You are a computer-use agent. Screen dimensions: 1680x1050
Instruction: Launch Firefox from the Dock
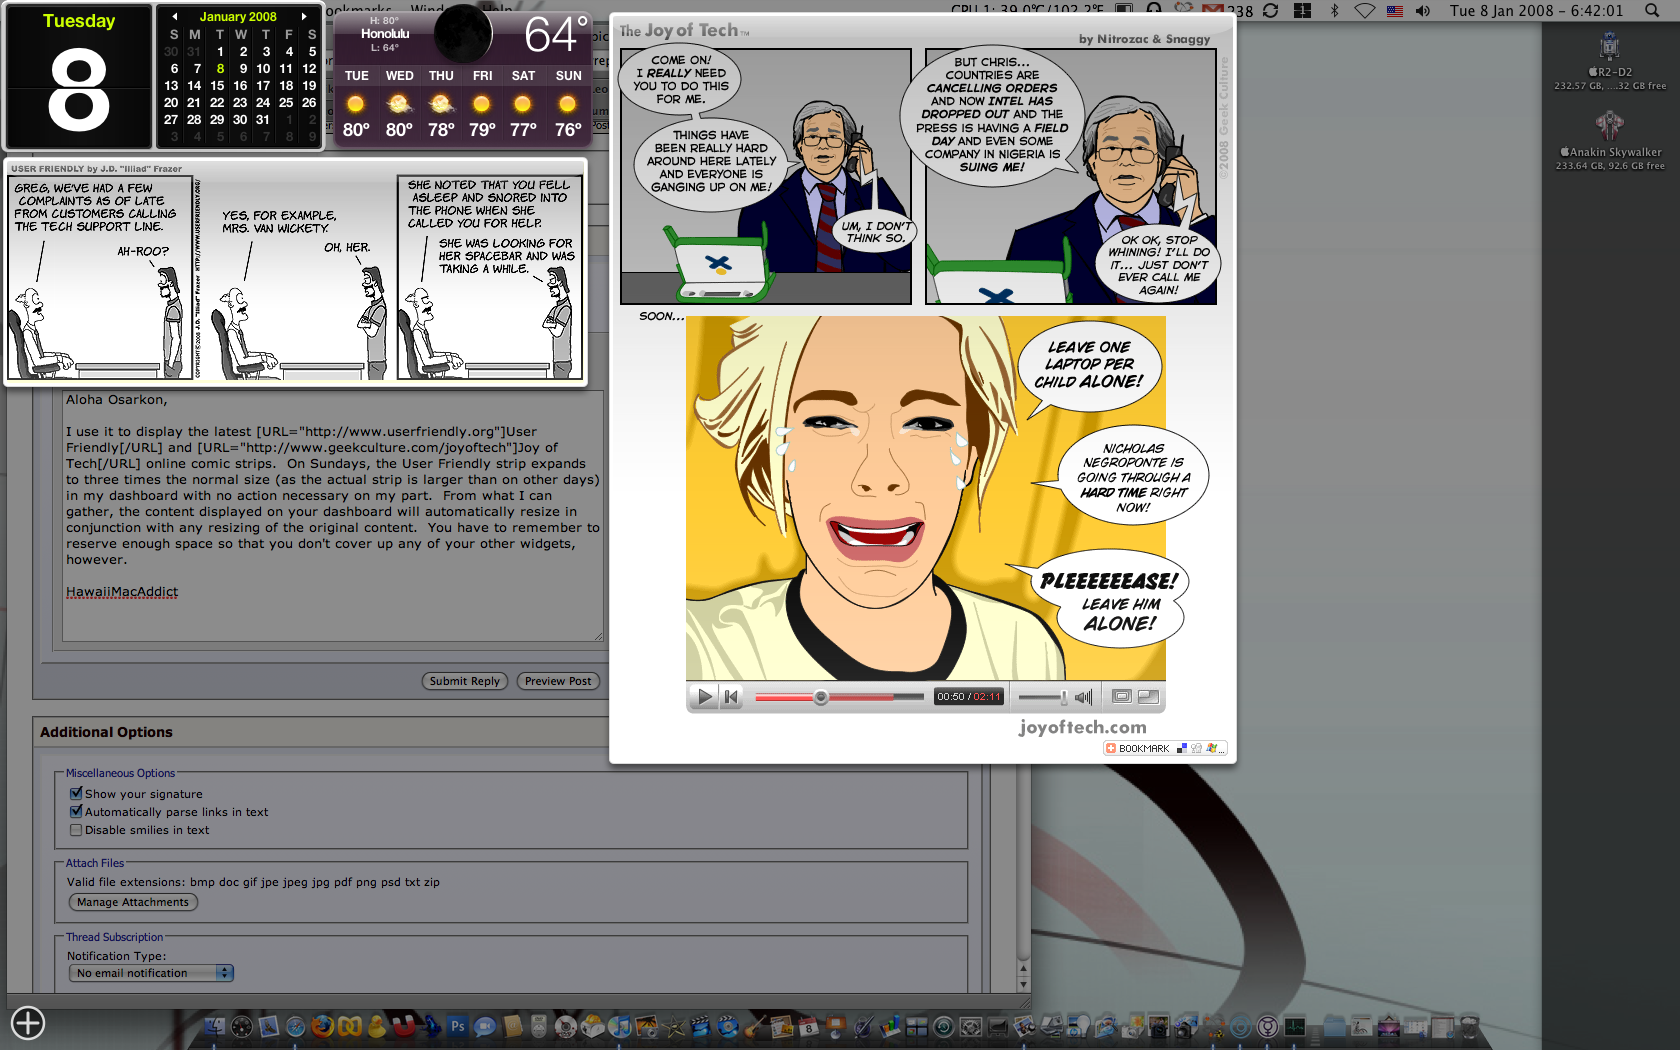pyautogui.click(x=323, y=1027)
